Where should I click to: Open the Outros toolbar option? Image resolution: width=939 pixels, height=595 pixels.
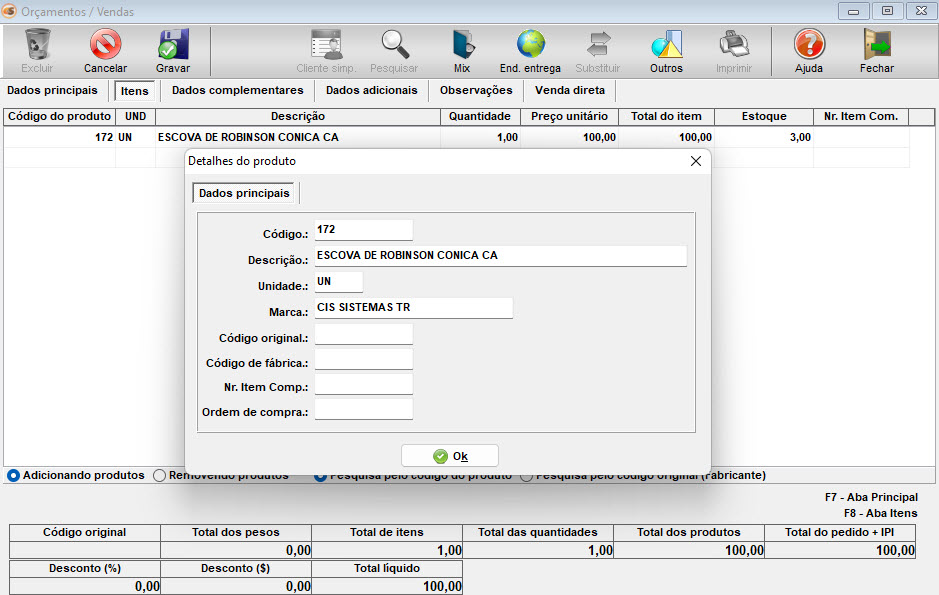click(666, 45)
